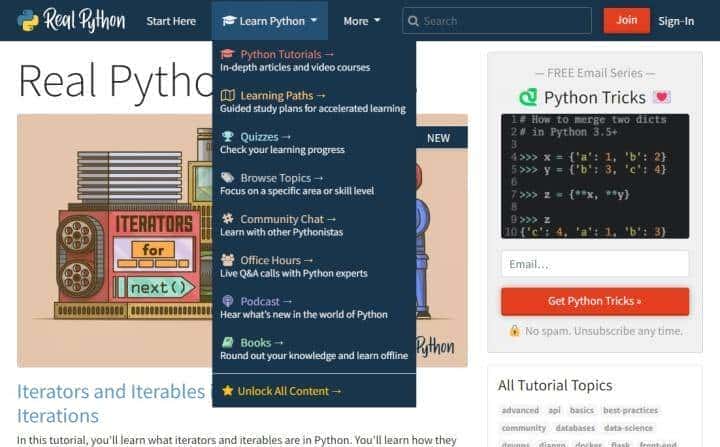The width and height of the screenshot is (720, 447).
Task: Click Live Q&A calls with Python experts
Action: 294,273
